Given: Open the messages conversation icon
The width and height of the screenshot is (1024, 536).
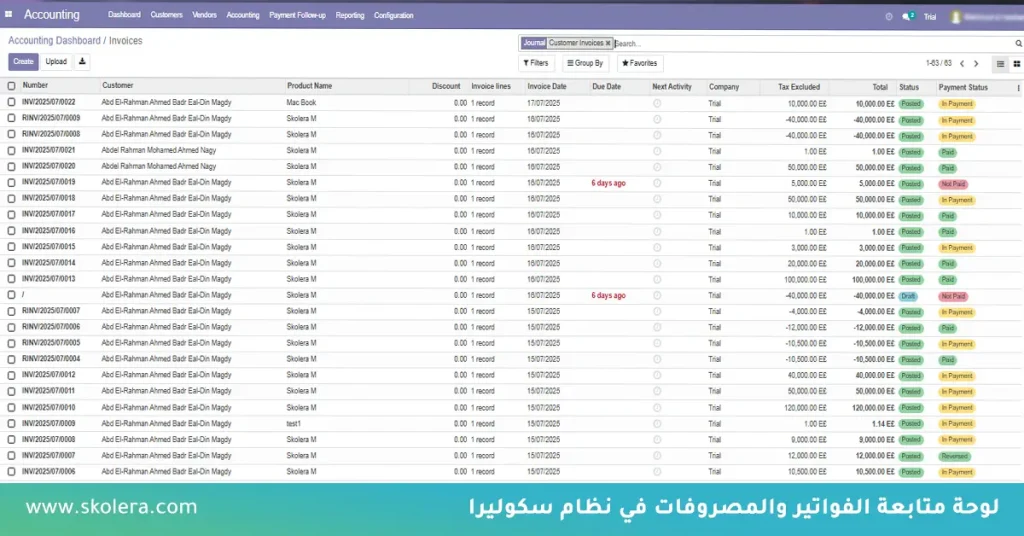Looking at the screenshot, I should (908, 16).
